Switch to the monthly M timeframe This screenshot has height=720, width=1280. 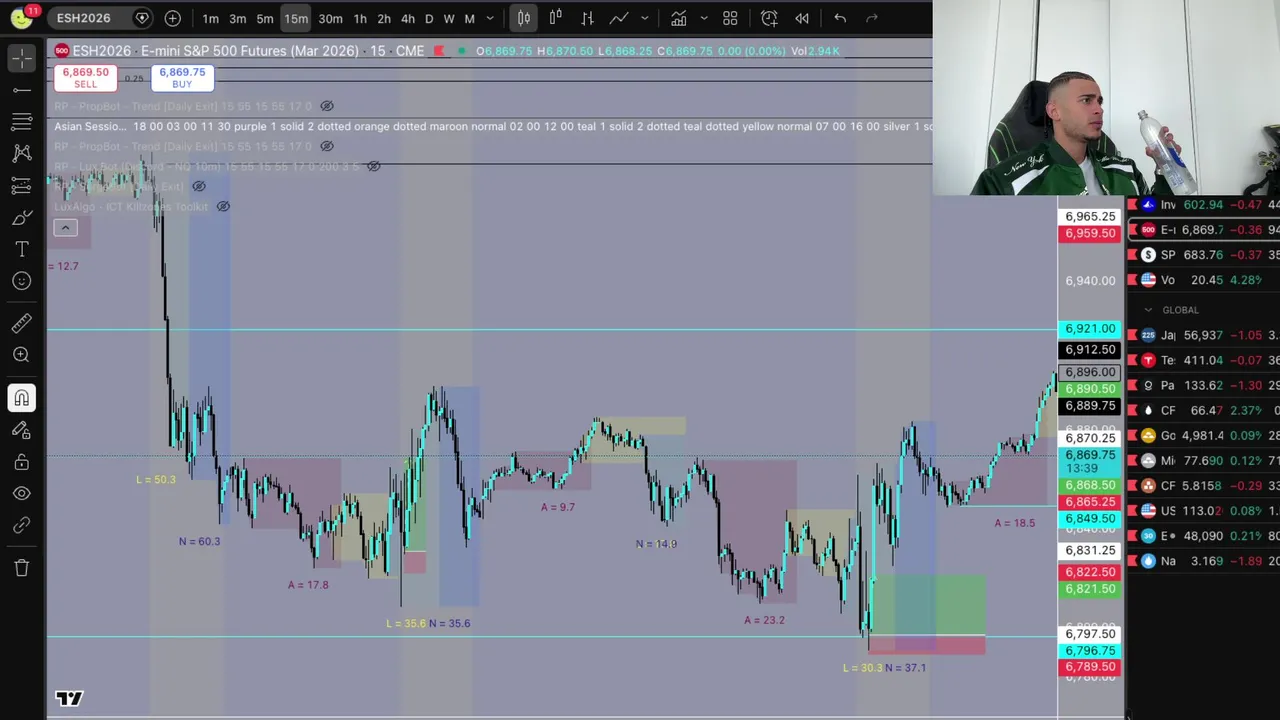pos(469,18)
